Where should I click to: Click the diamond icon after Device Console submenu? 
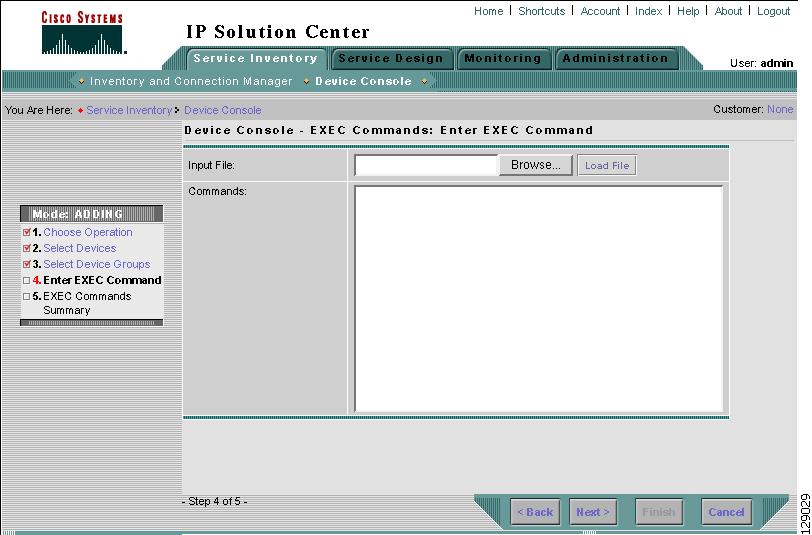click(425, 81)
